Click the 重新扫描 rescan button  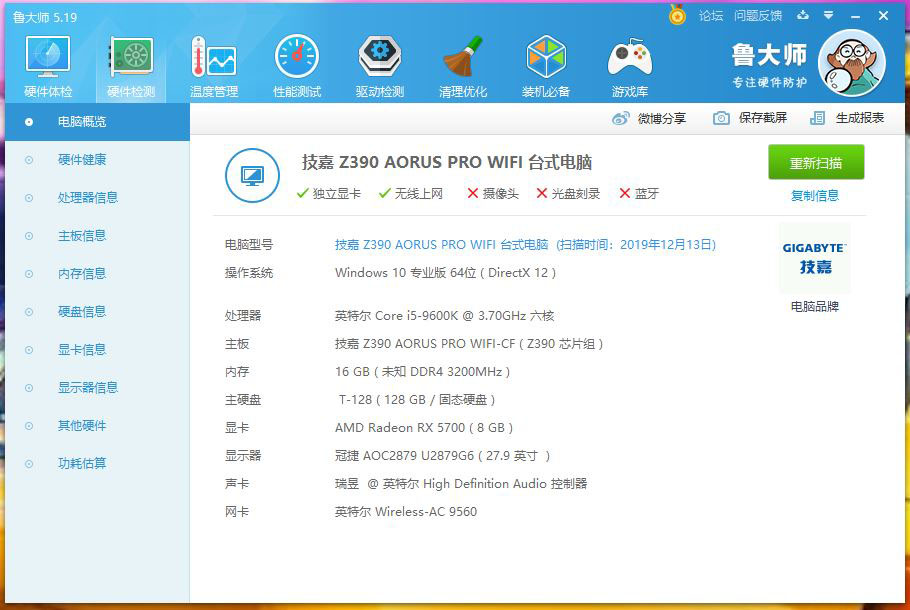pyautogui.click(x=814, y=162)
